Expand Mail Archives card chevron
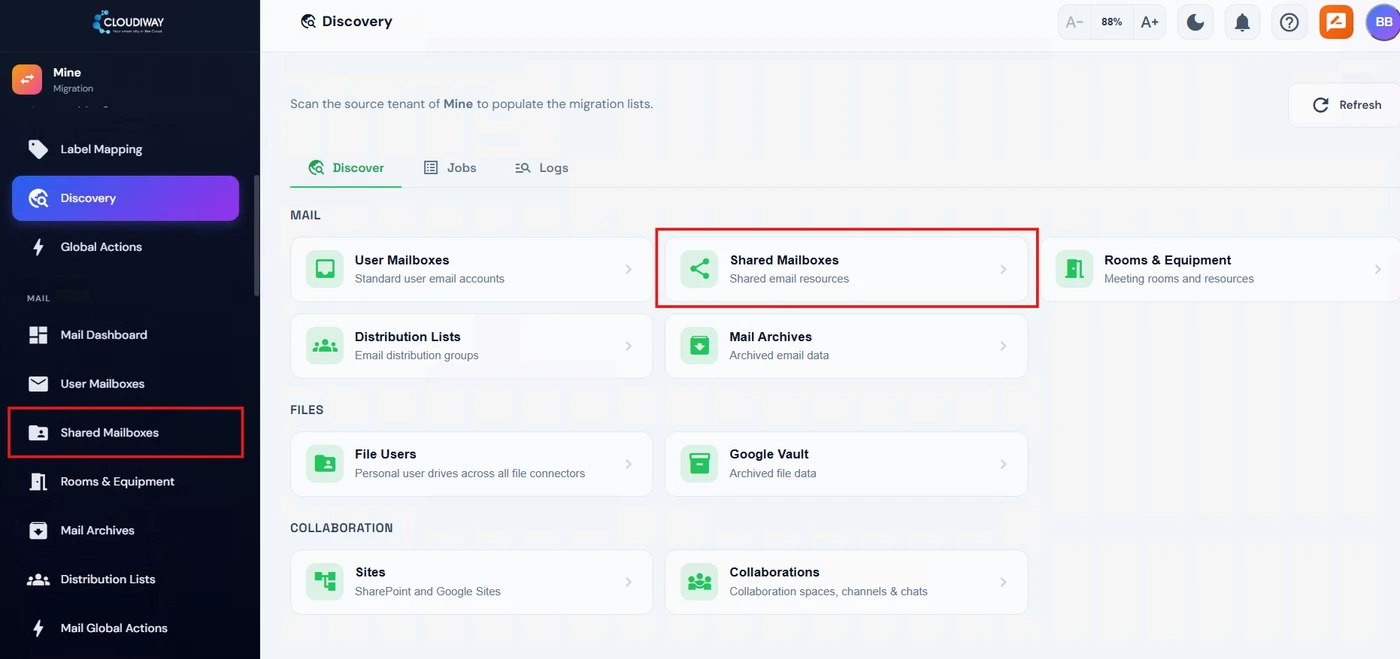1400x659 pixels. click(1003, 346)
